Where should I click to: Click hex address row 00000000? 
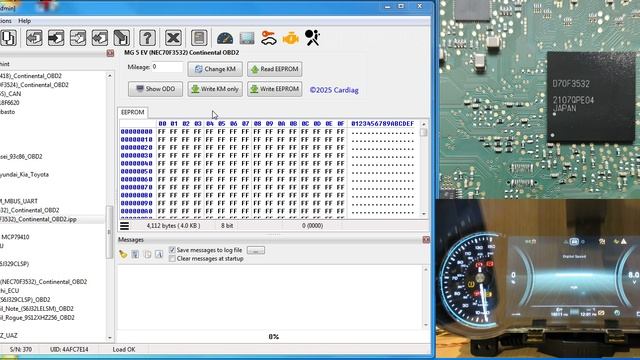[x=136, y=132]
